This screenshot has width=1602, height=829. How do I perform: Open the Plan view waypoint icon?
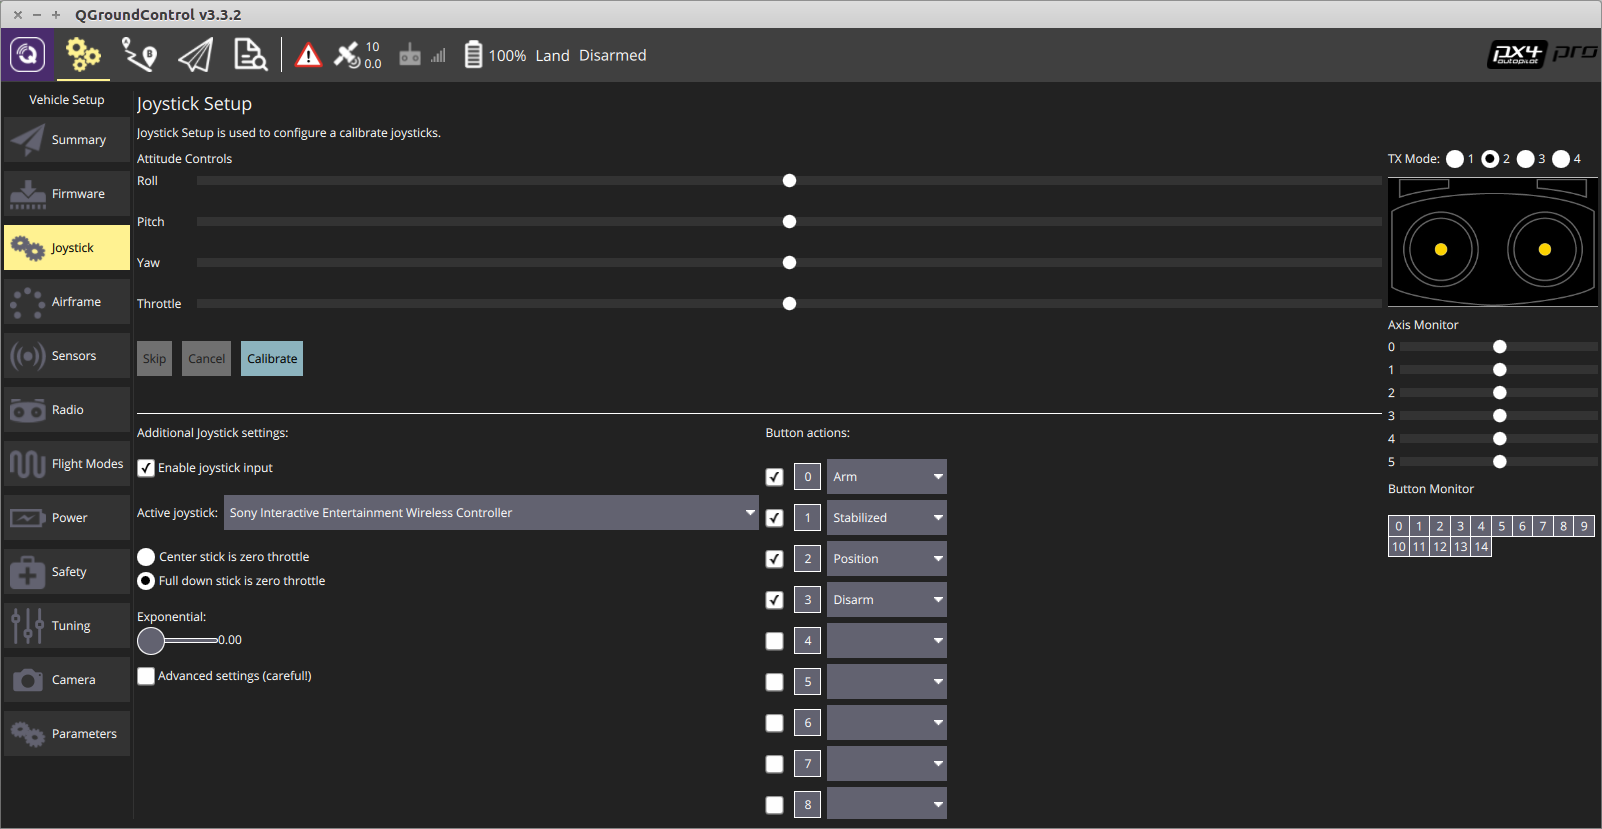point(139,55)
